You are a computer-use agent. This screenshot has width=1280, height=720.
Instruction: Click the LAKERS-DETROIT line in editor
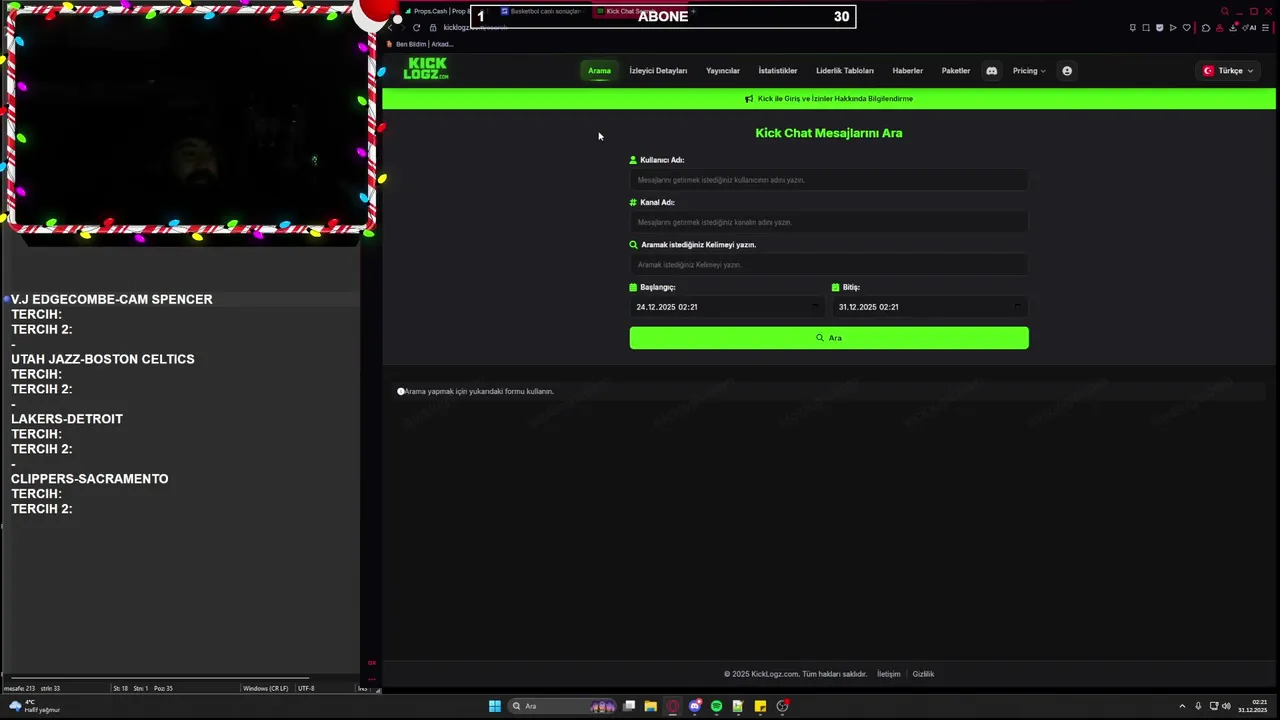pos(67,419)
